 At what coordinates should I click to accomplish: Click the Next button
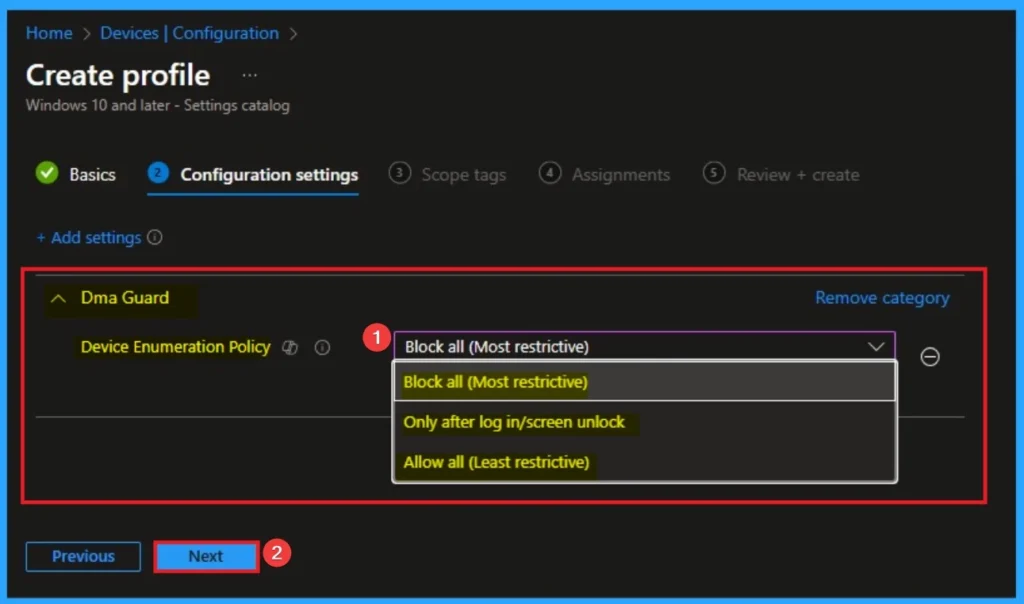click(206, 557)
